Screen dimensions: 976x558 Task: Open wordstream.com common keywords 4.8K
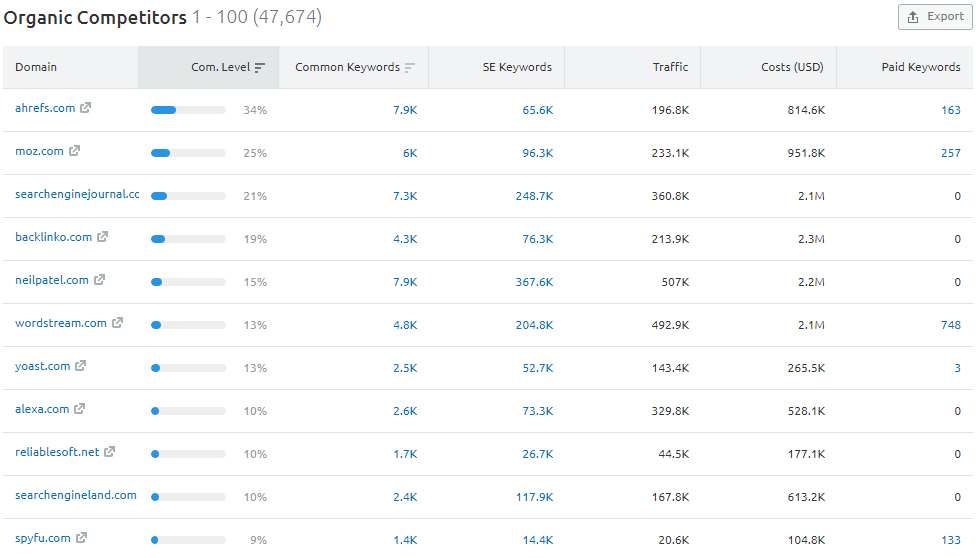pos(405,324)
